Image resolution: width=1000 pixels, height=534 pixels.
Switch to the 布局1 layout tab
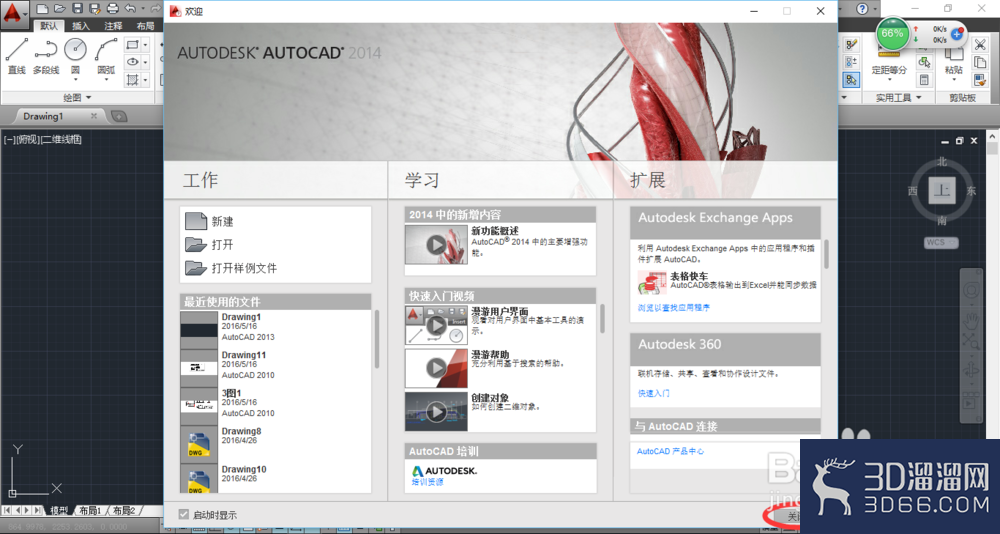pyautogui.click(x=91, y=510)
